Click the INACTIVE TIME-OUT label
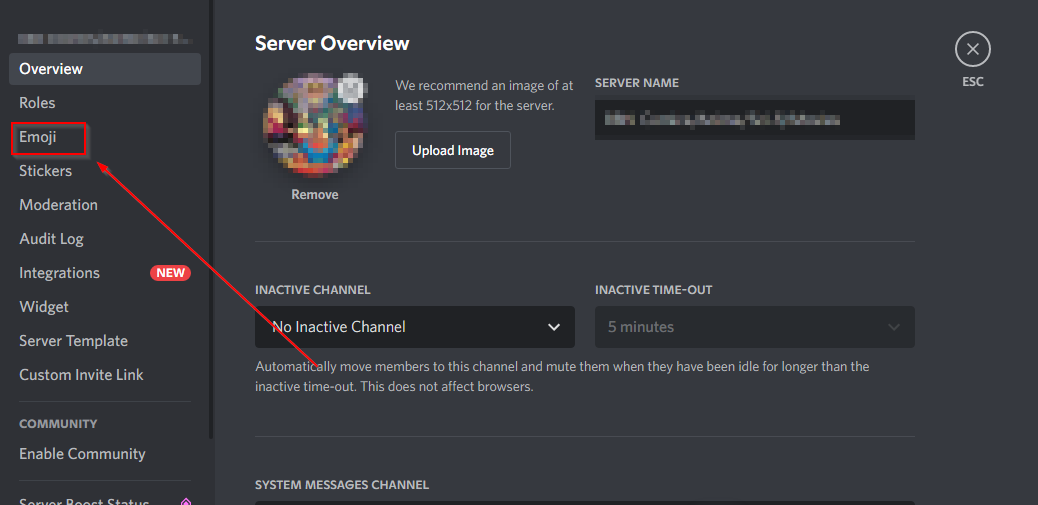Image resolution: width=1038 pixels, height=505 pixels. pos(653,290)
